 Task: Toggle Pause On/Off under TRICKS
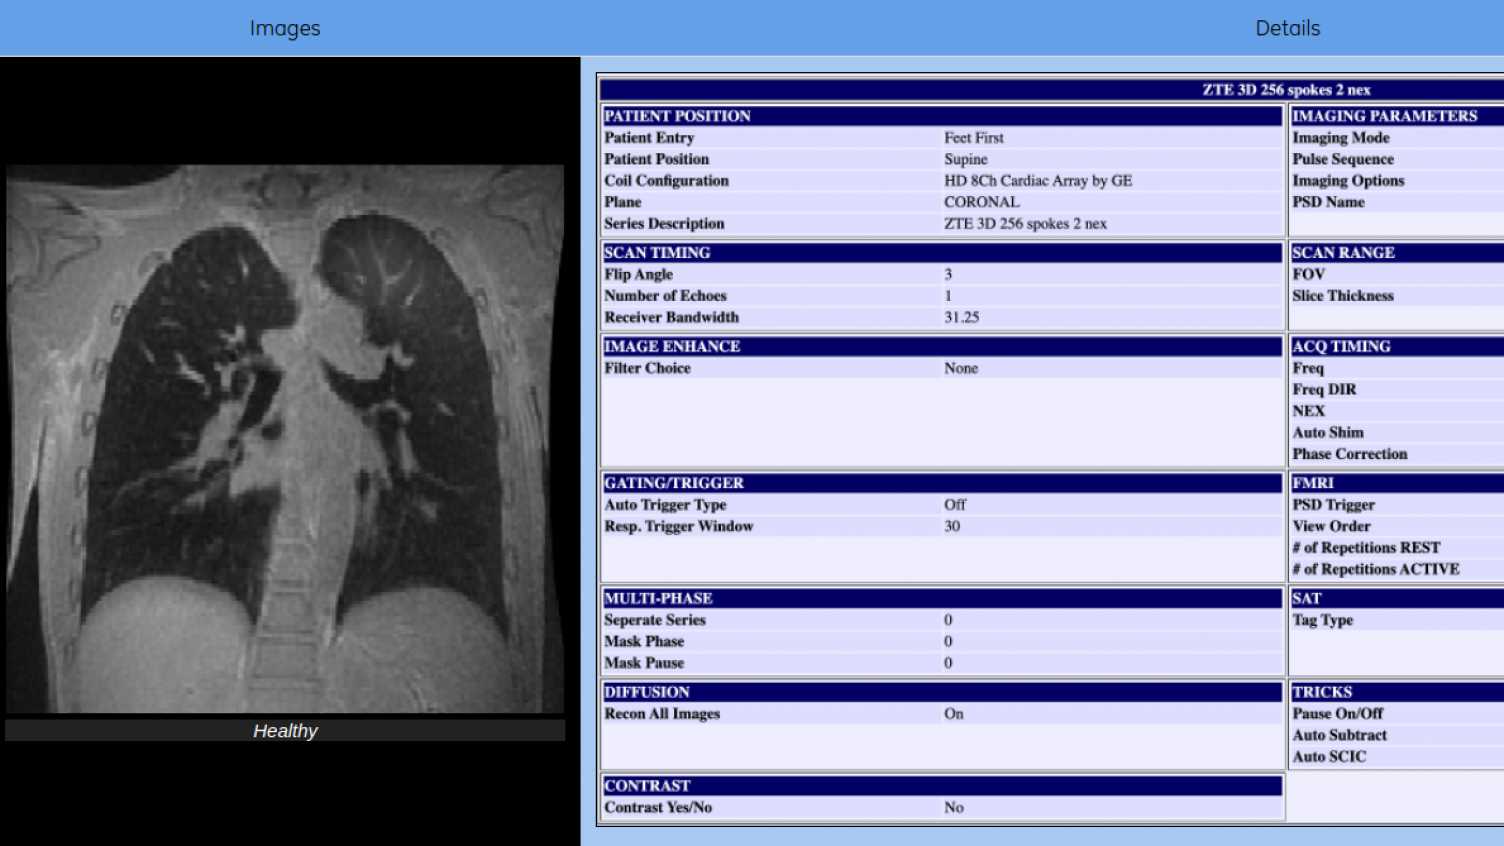(x=1338, y=714)
